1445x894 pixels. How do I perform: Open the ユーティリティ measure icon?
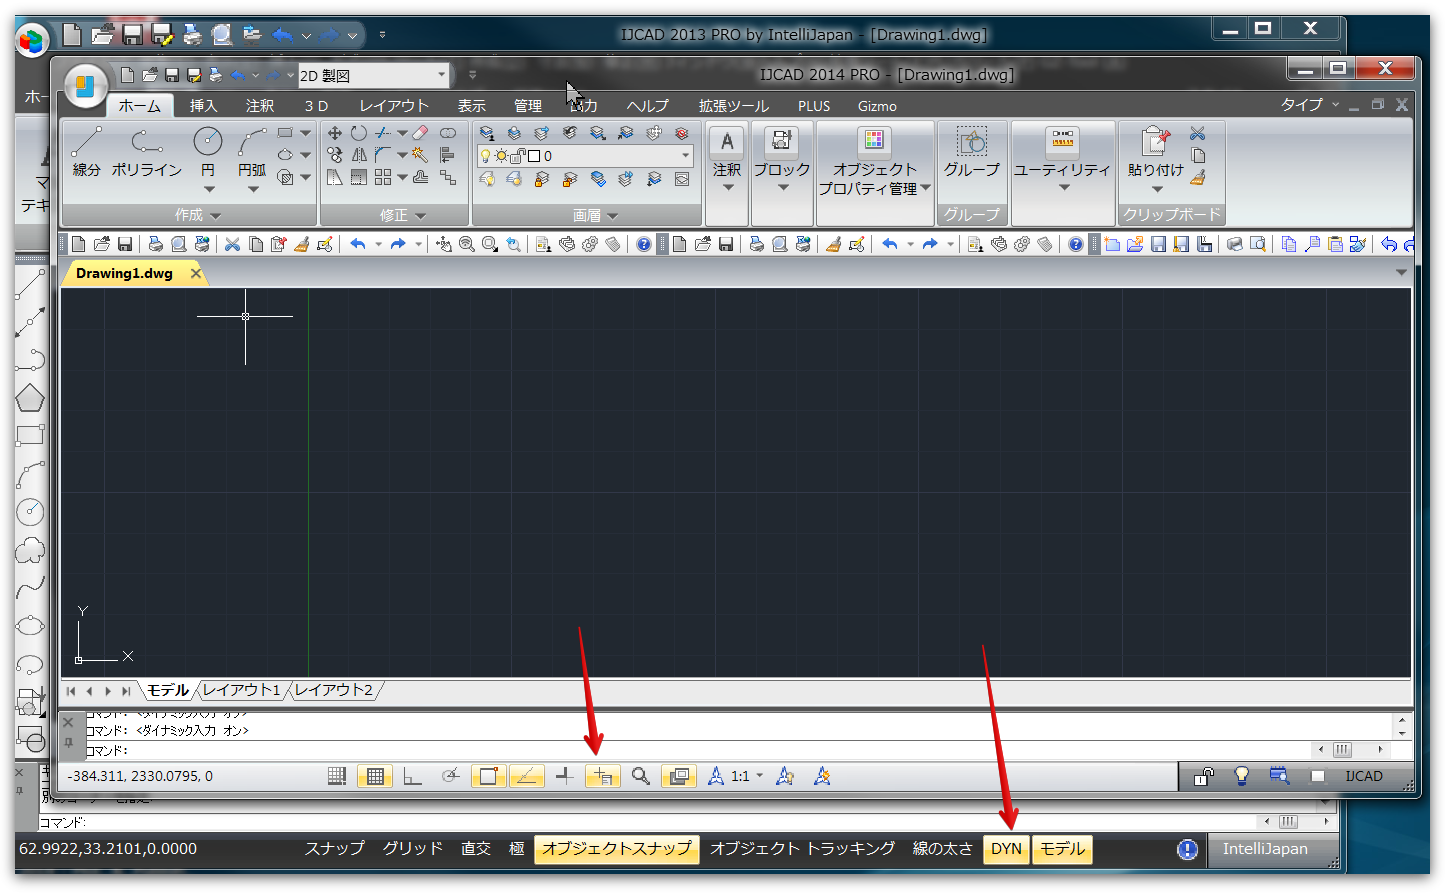[1062, 141]
